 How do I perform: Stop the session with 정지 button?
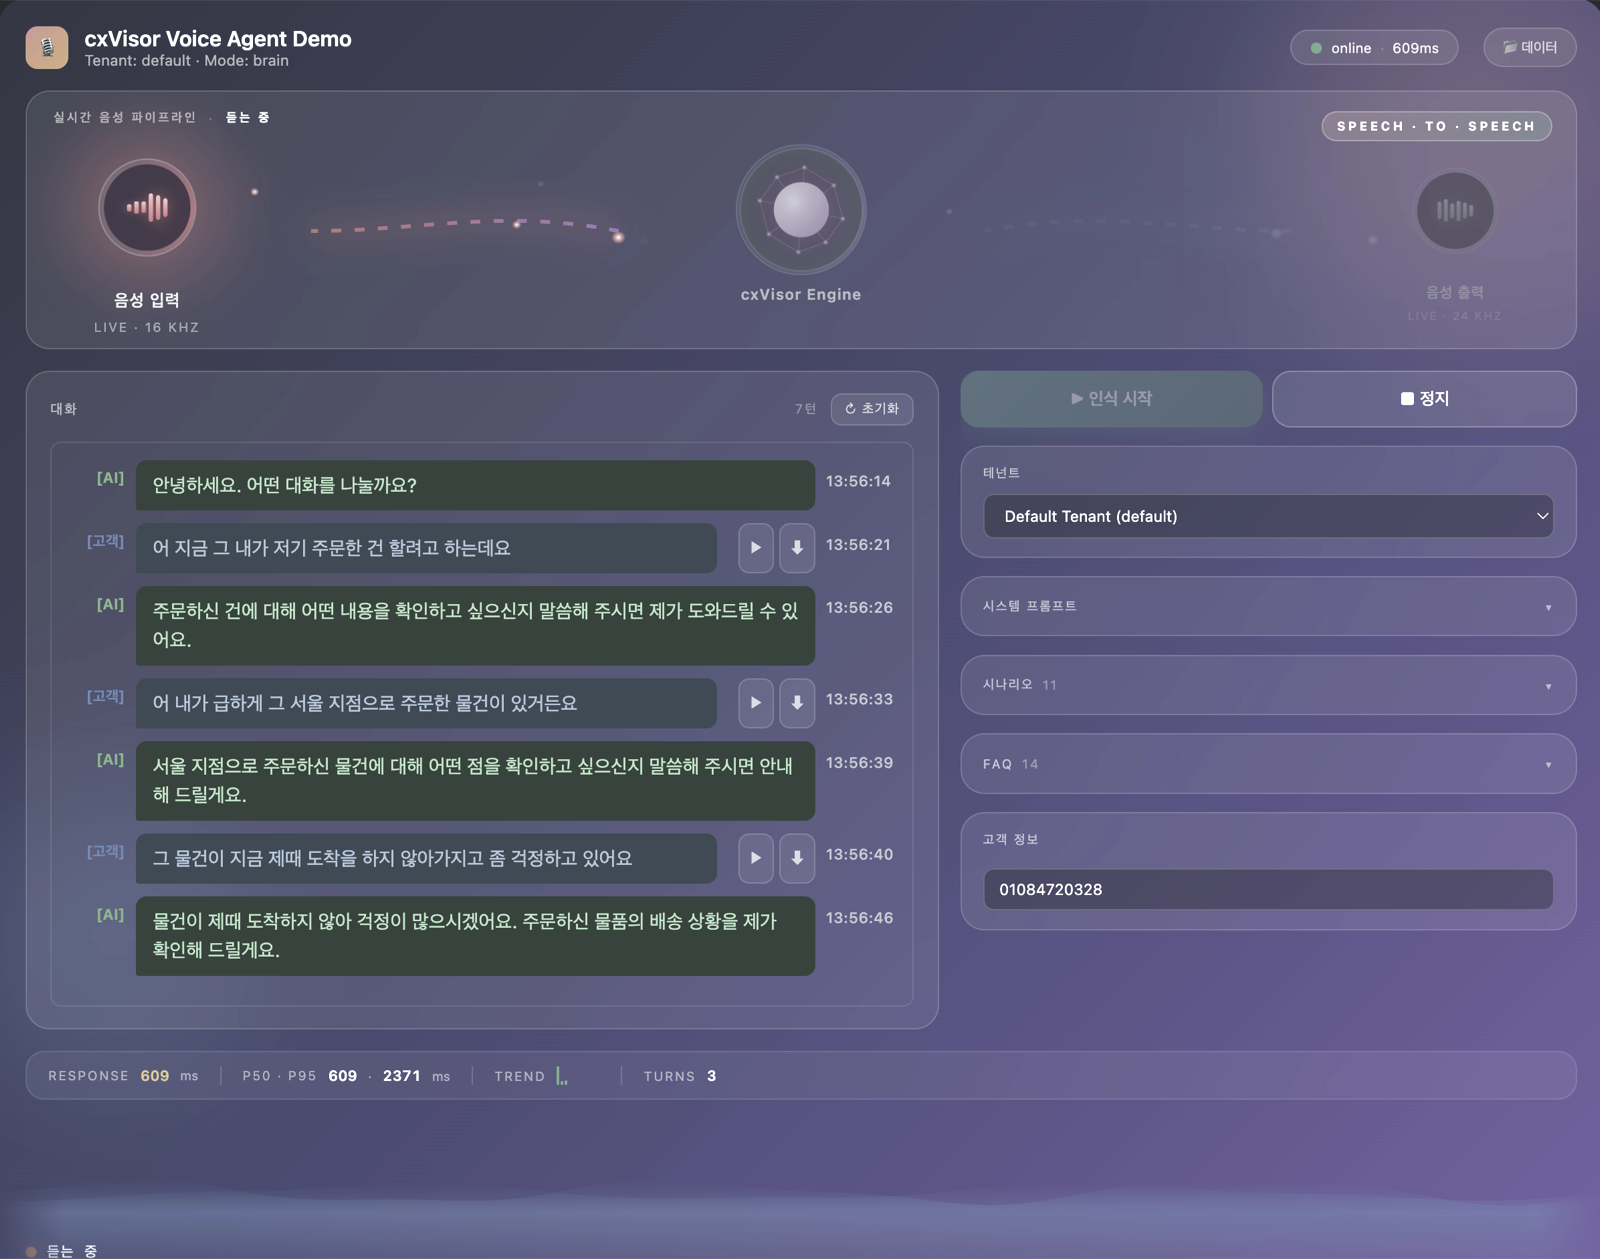pyautogui.click(x=1424, y=399)
